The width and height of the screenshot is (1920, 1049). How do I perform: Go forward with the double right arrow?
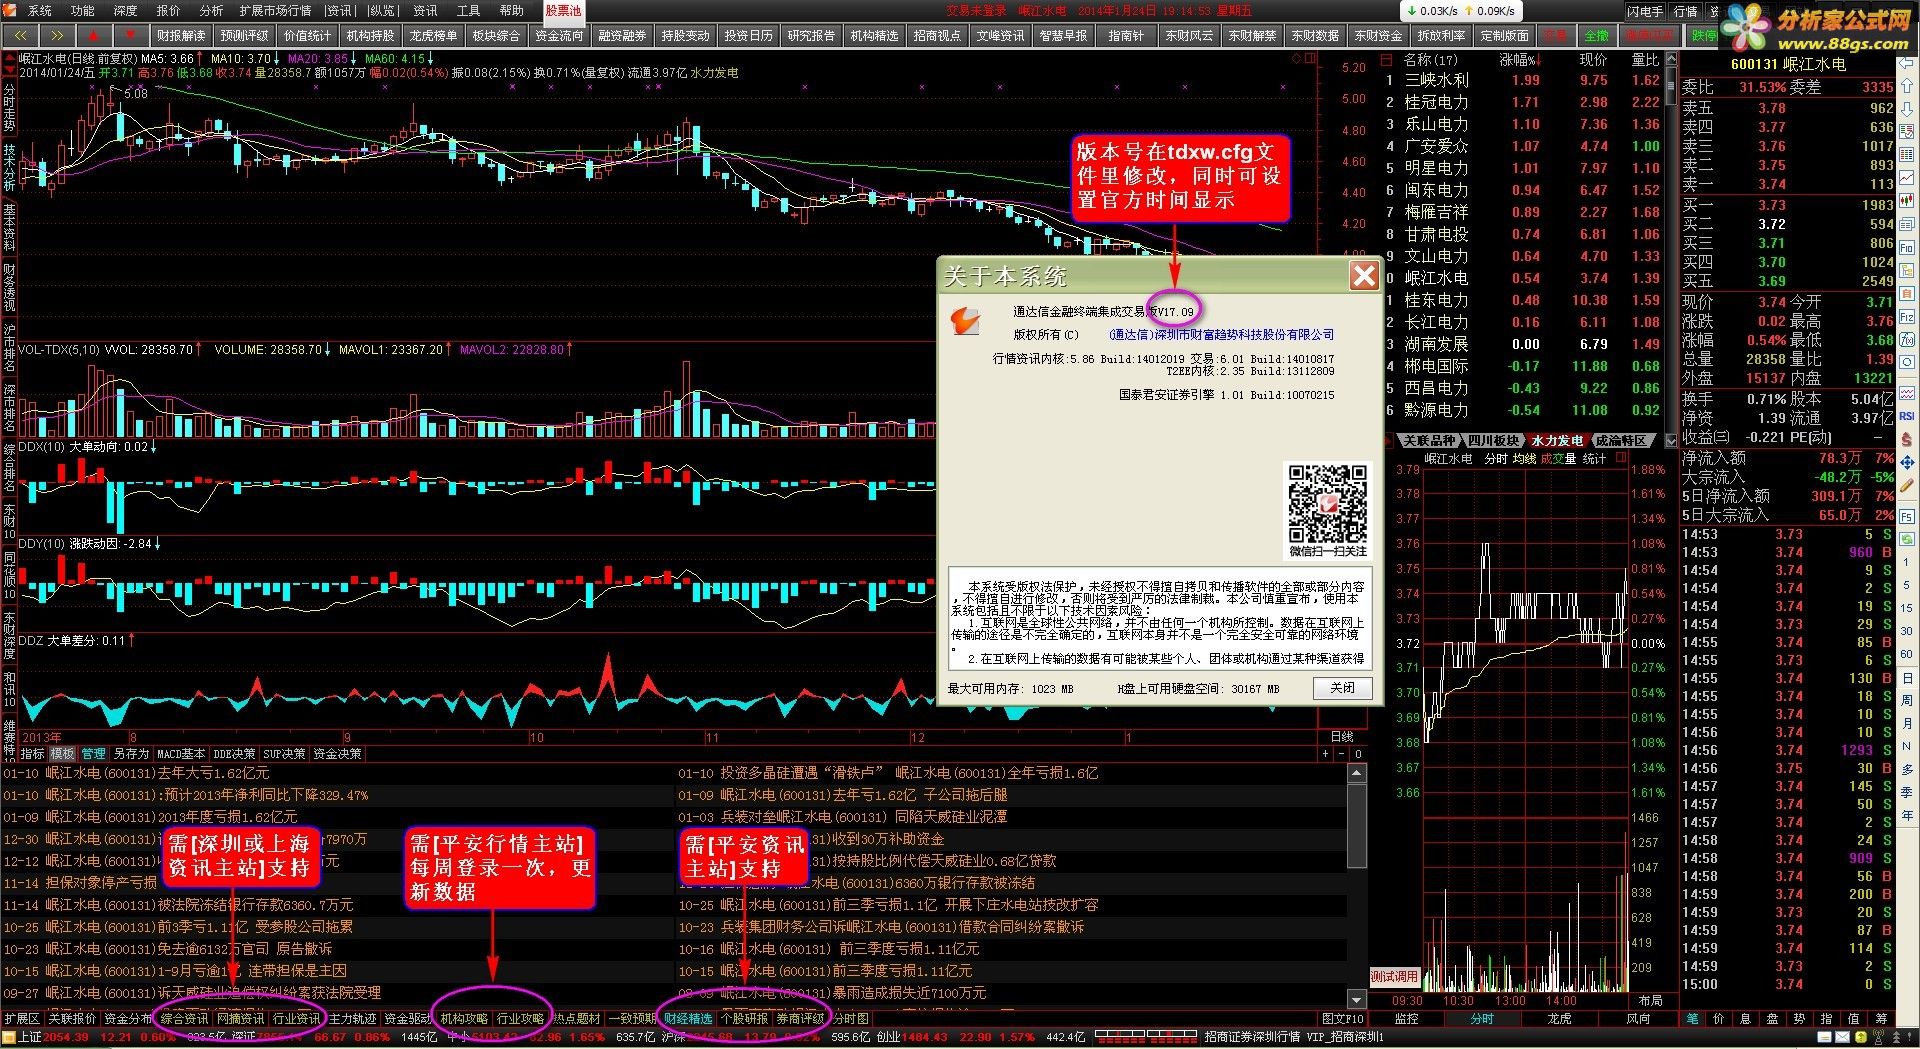coord(57,35)
